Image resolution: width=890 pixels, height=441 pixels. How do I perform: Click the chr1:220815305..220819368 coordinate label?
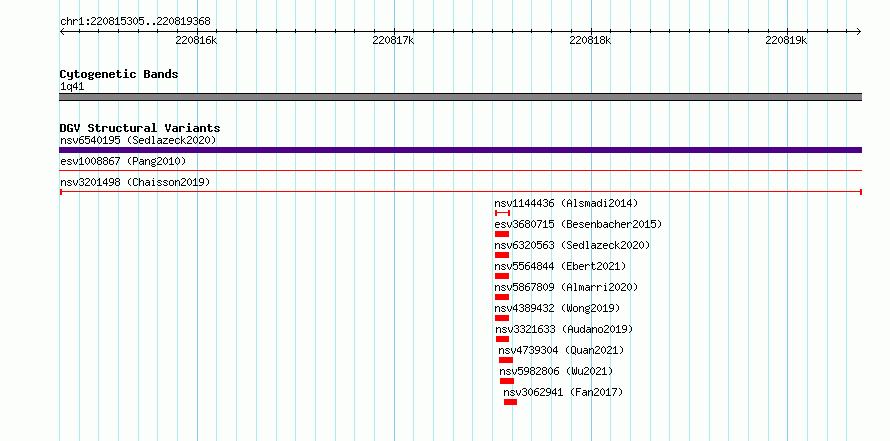(135, 22)
